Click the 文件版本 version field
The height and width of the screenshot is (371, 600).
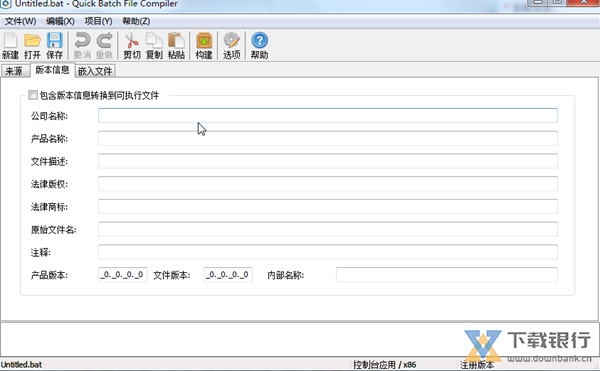pos(228,275)
